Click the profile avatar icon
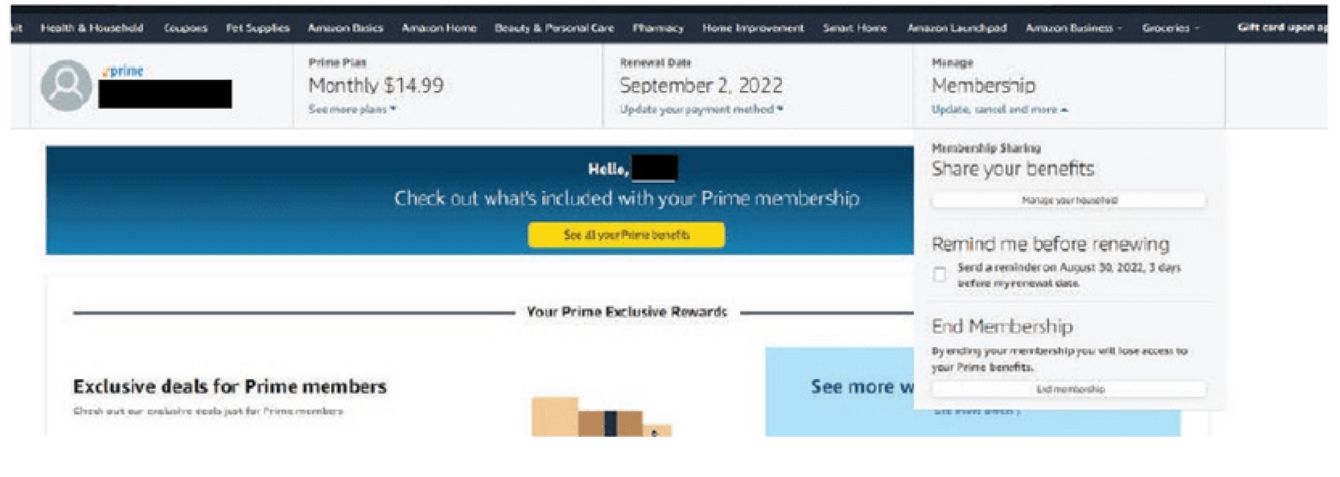 click(66, 86)
